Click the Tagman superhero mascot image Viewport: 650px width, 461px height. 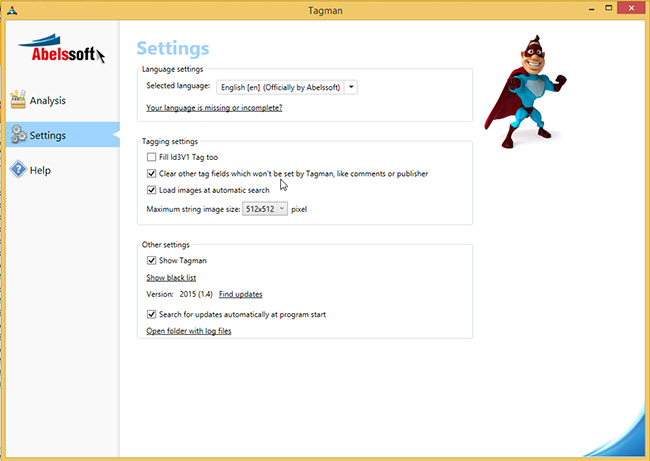[527, 95]
